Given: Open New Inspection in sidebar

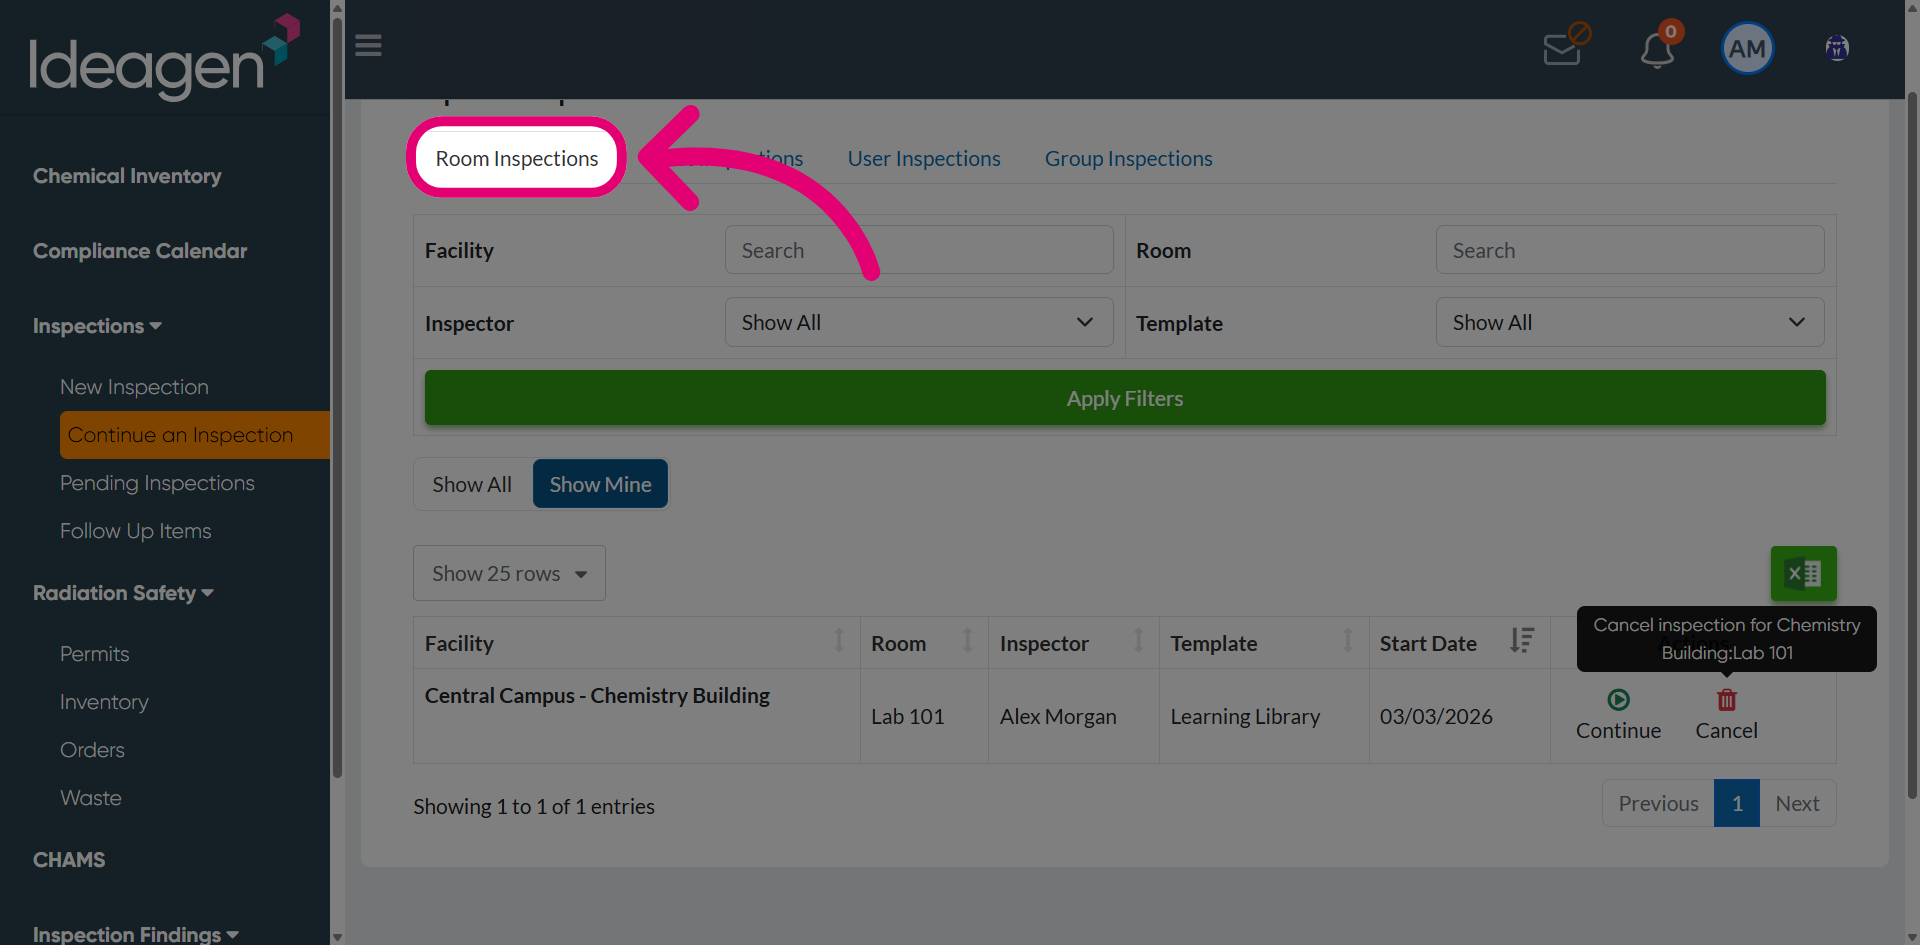Looking at the screenshot, I should [x=134, y=387].
